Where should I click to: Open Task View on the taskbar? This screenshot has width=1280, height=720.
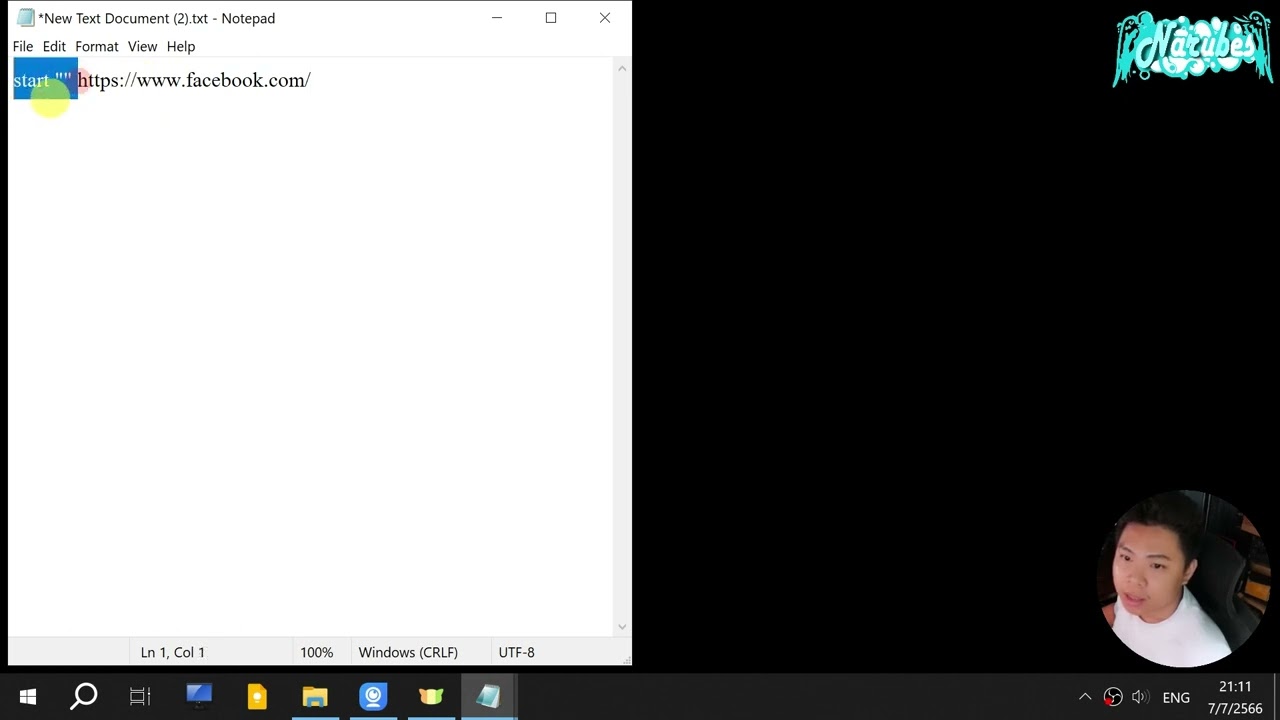(140, 696)
